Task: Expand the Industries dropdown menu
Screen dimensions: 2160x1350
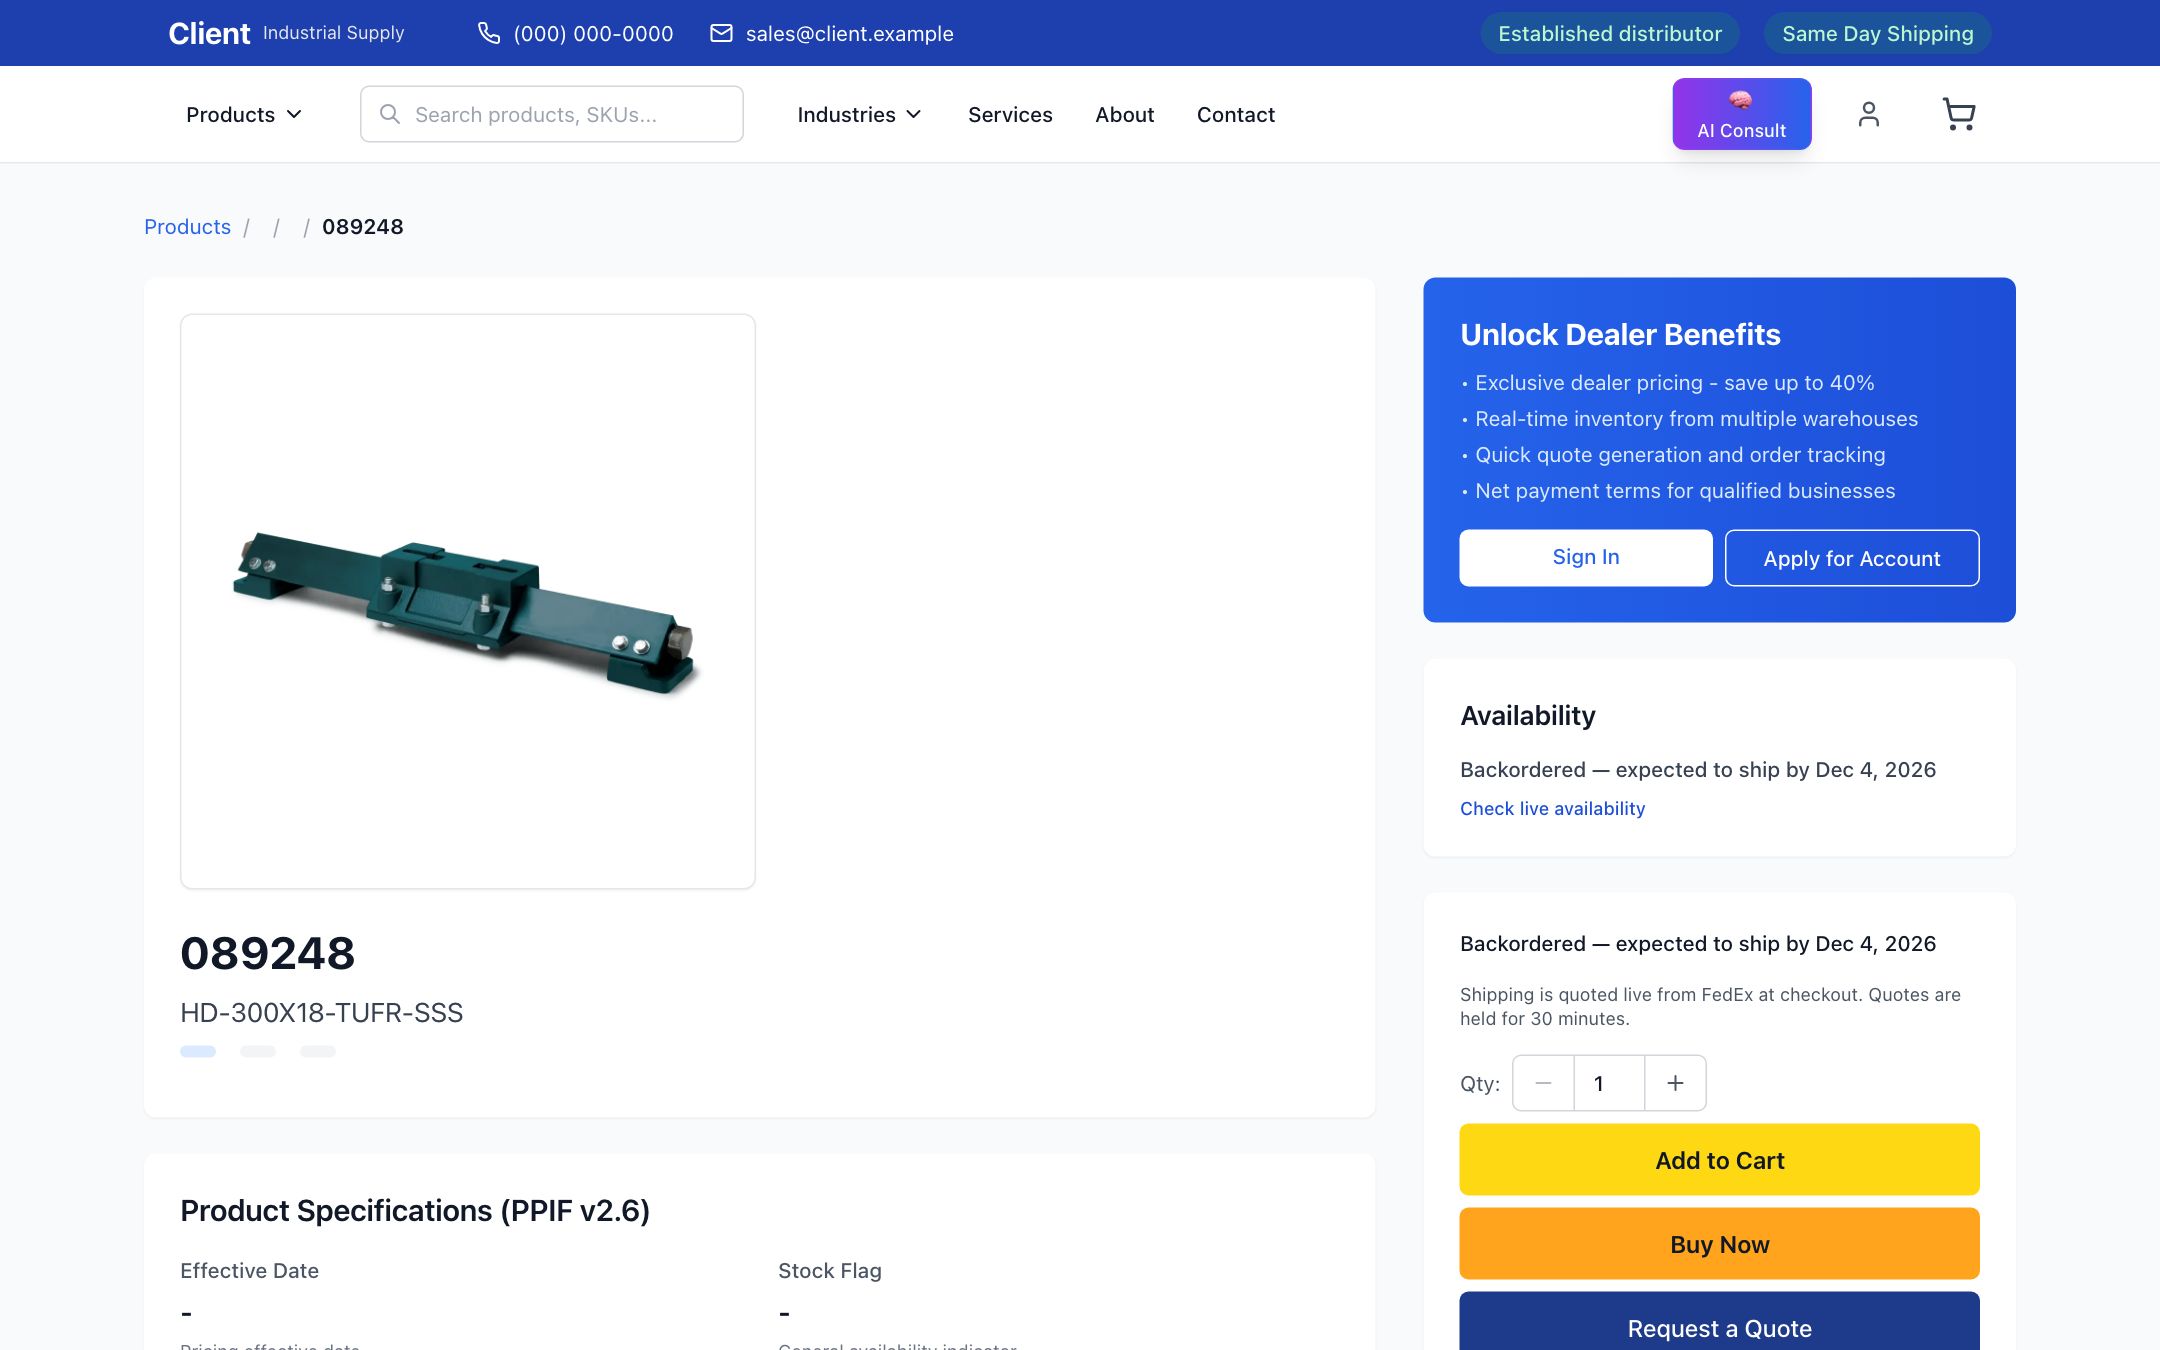Action: click(x=859, y=114)
